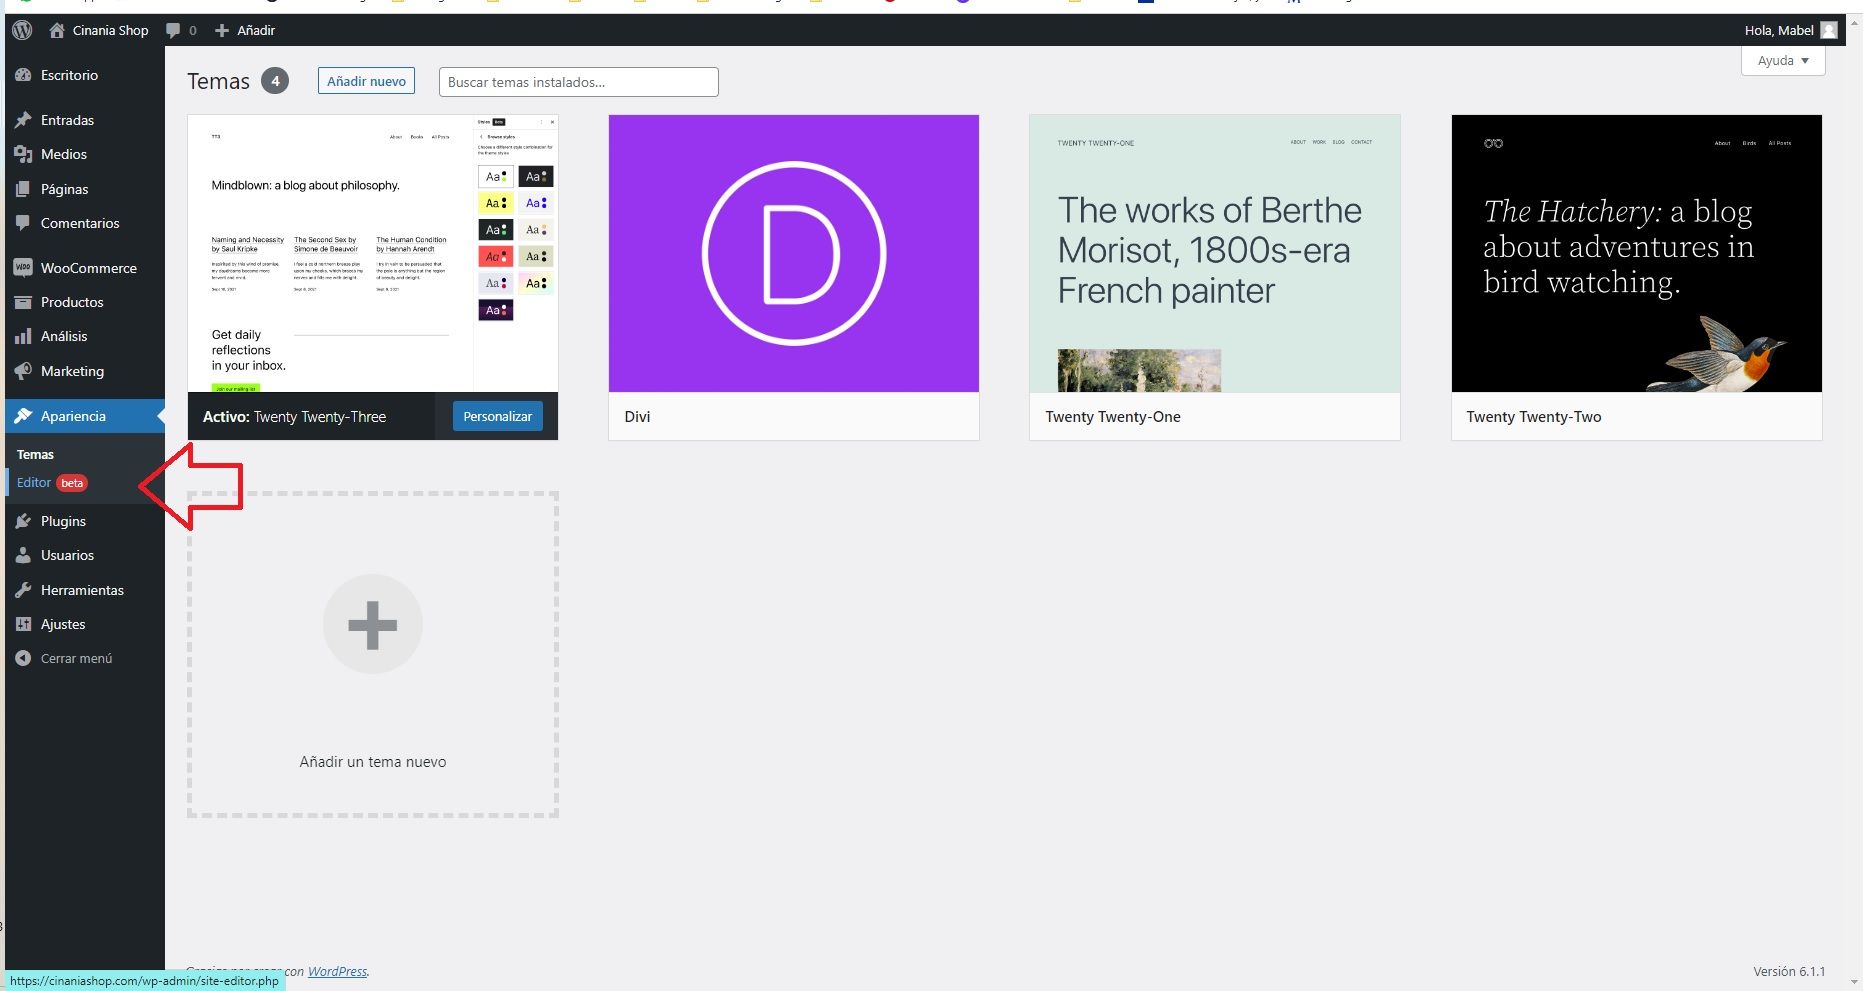This screenshot has height=991, width=1863.
Task: Click the Herramientas wrench icon
Action: click(x=23, y=590)
